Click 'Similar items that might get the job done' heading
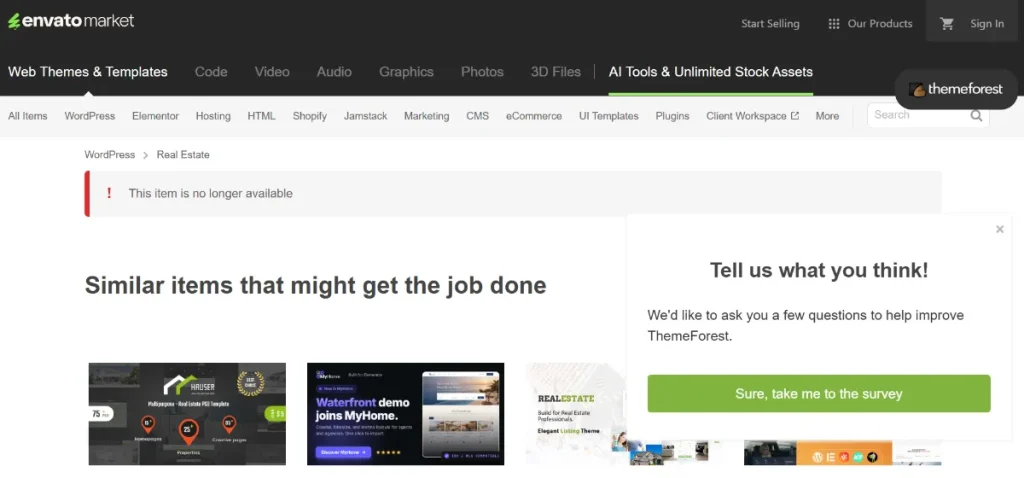1024x478 pixels. click(x=315, y=285)
